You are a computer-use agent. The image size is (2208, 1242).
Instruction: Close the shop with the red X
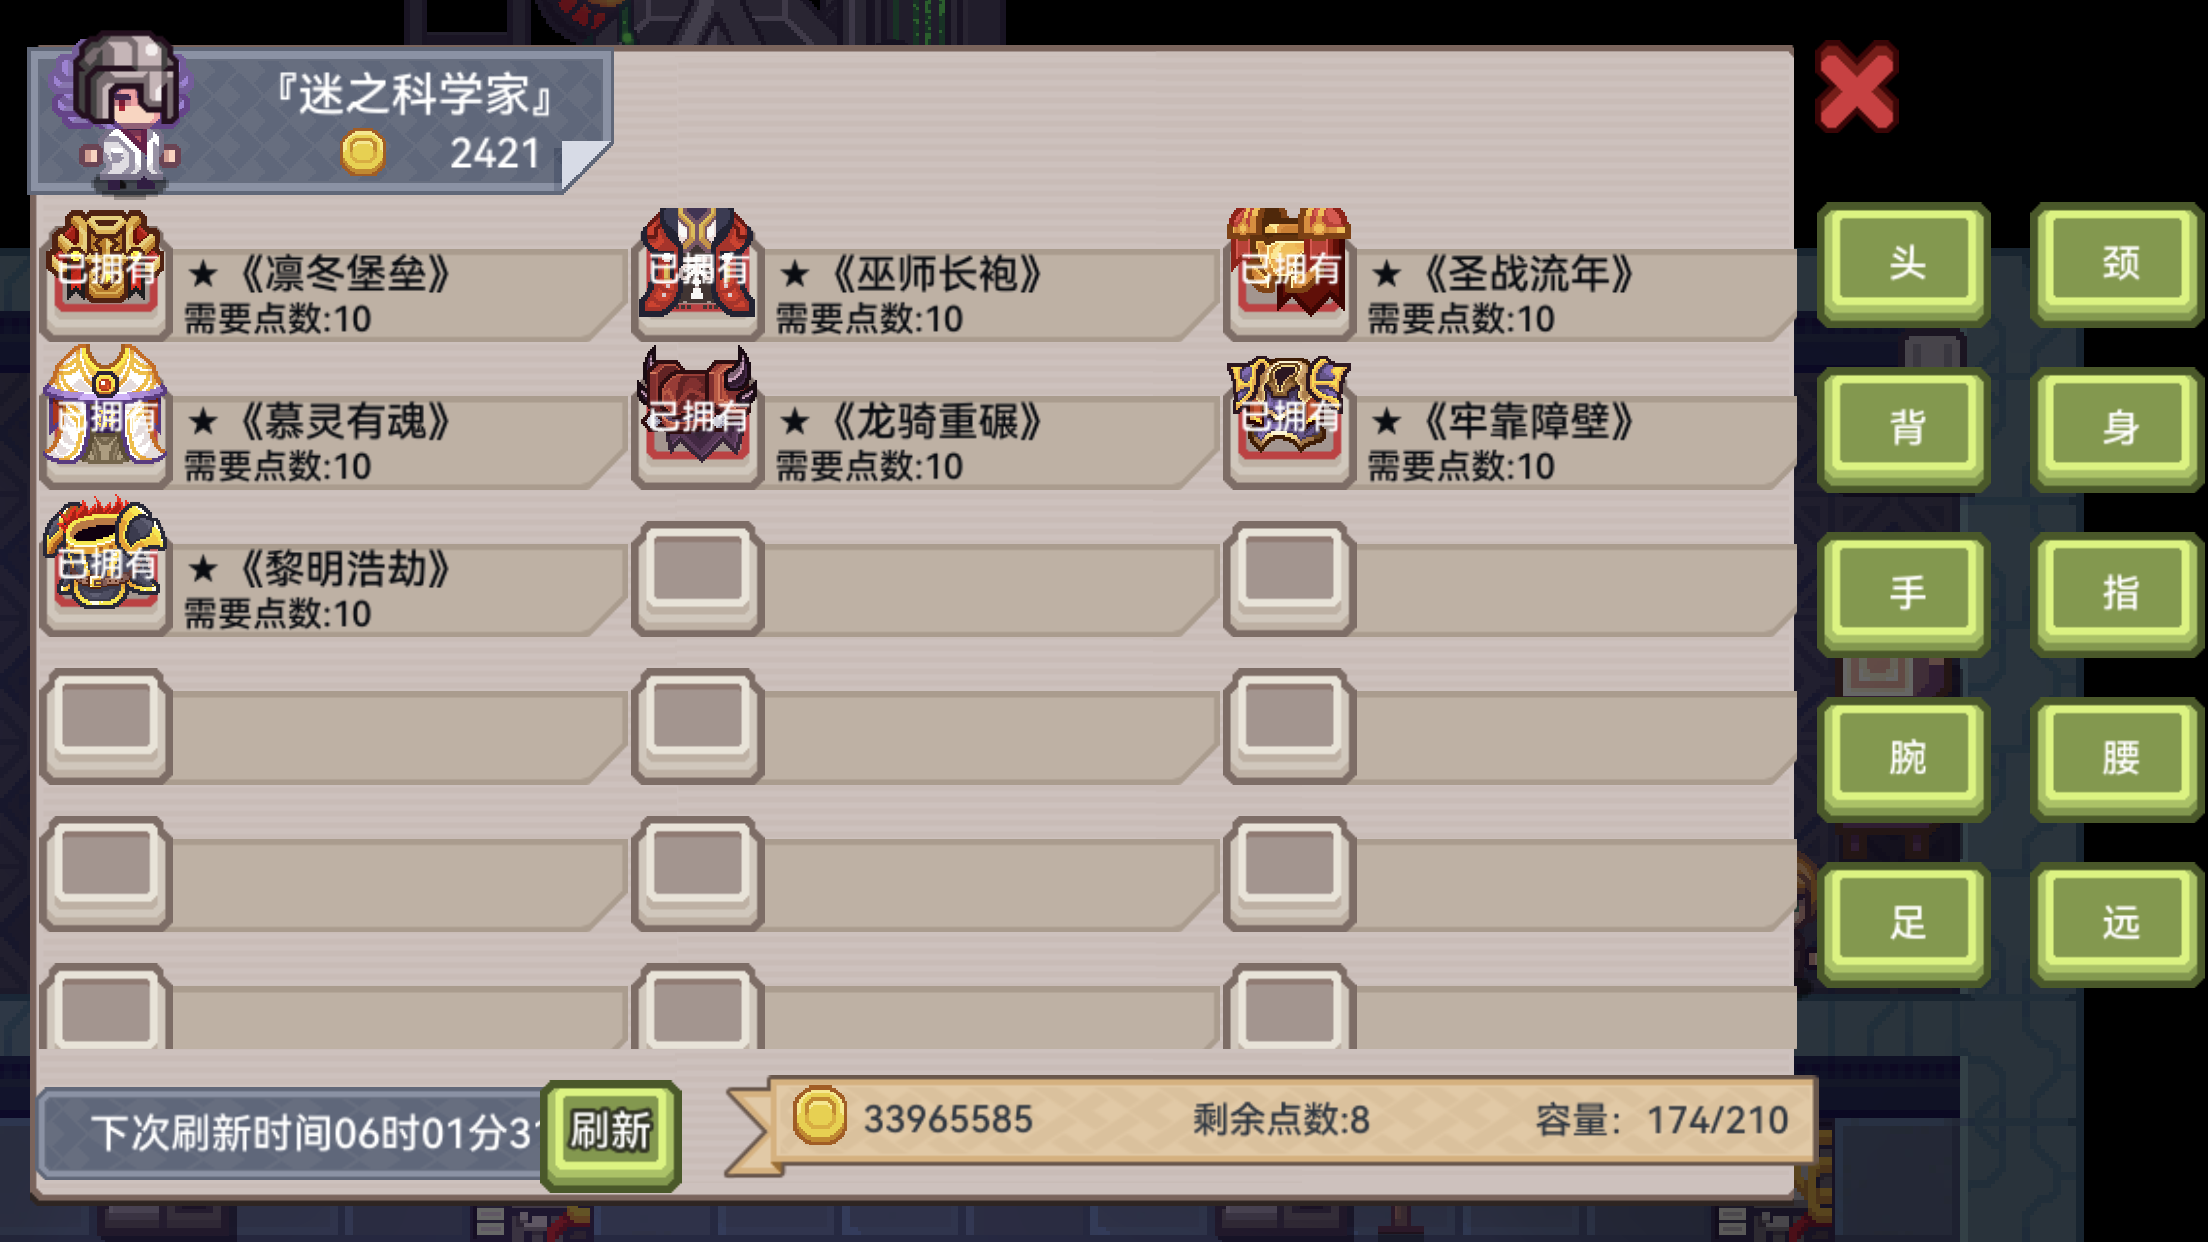pyautogui.click(x=1856, y=87)
